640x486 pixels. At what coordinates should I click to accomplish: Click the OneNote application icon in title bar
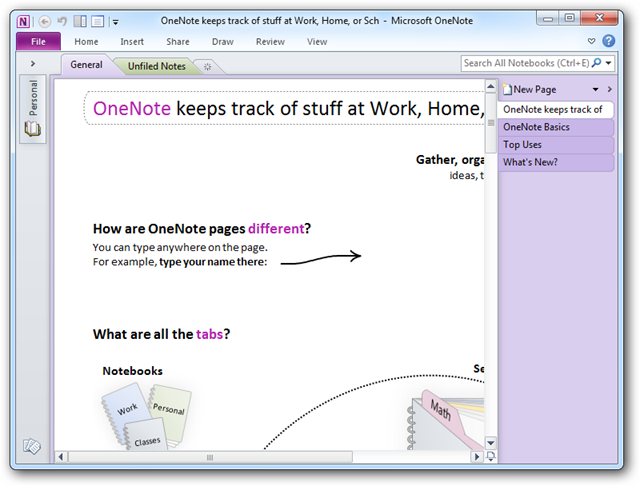click(x=23, y=21)
